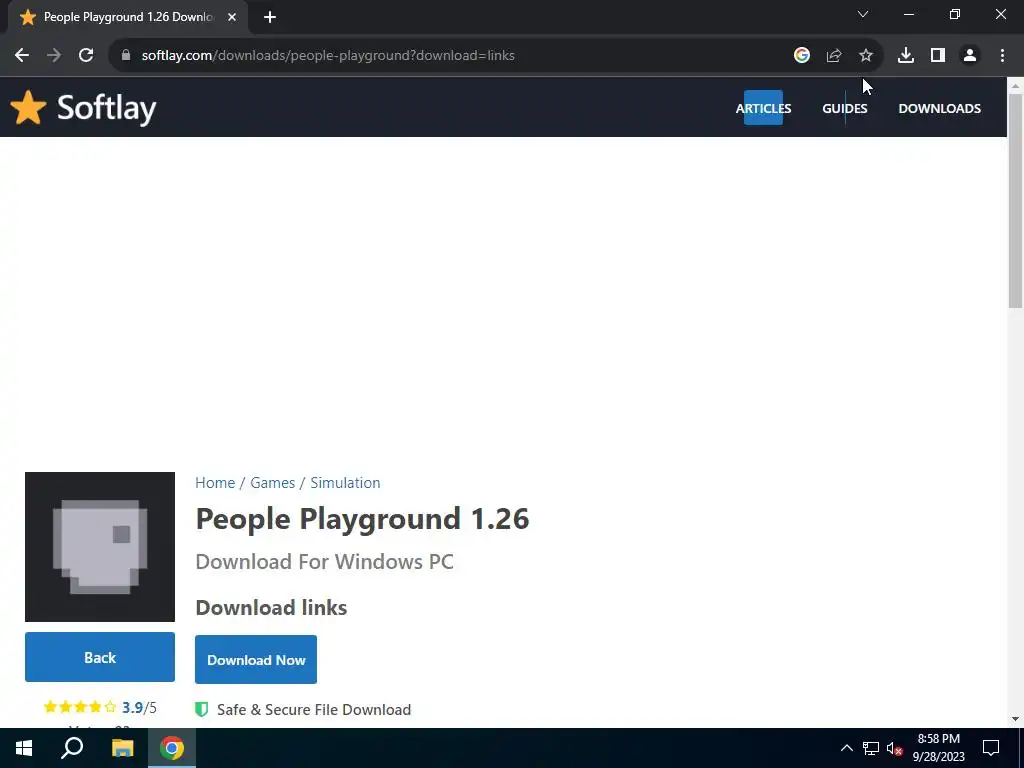Viewport: 1024px width, 768px height.
Task: Open File Explorer from taskbar
Action: [122, 748]
